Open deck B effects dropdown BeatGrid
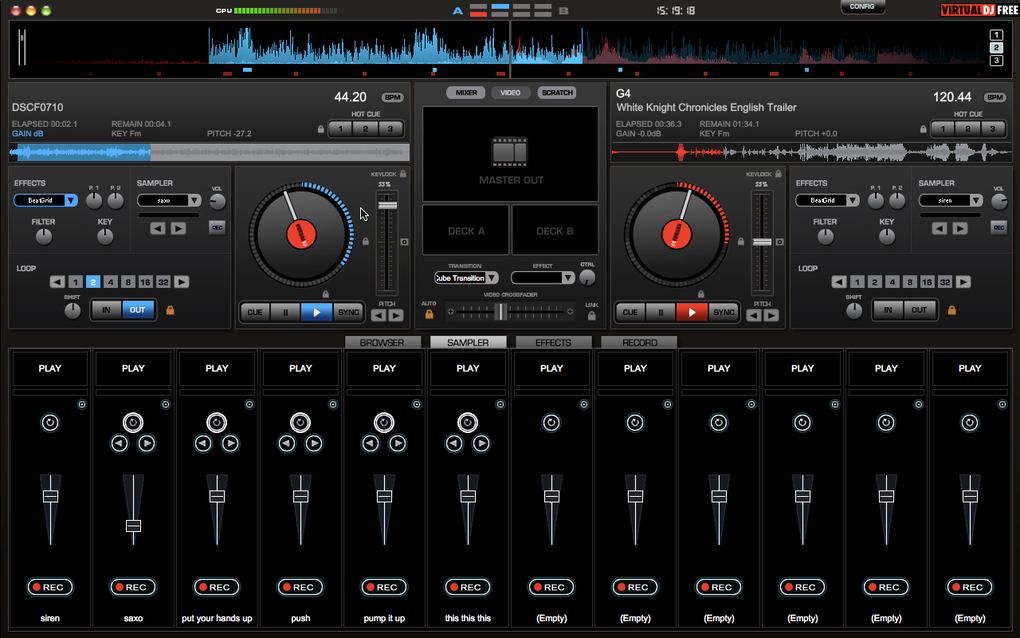This screenshot has height=638, width=1020. pyautogui.click(x=827, y=200)
